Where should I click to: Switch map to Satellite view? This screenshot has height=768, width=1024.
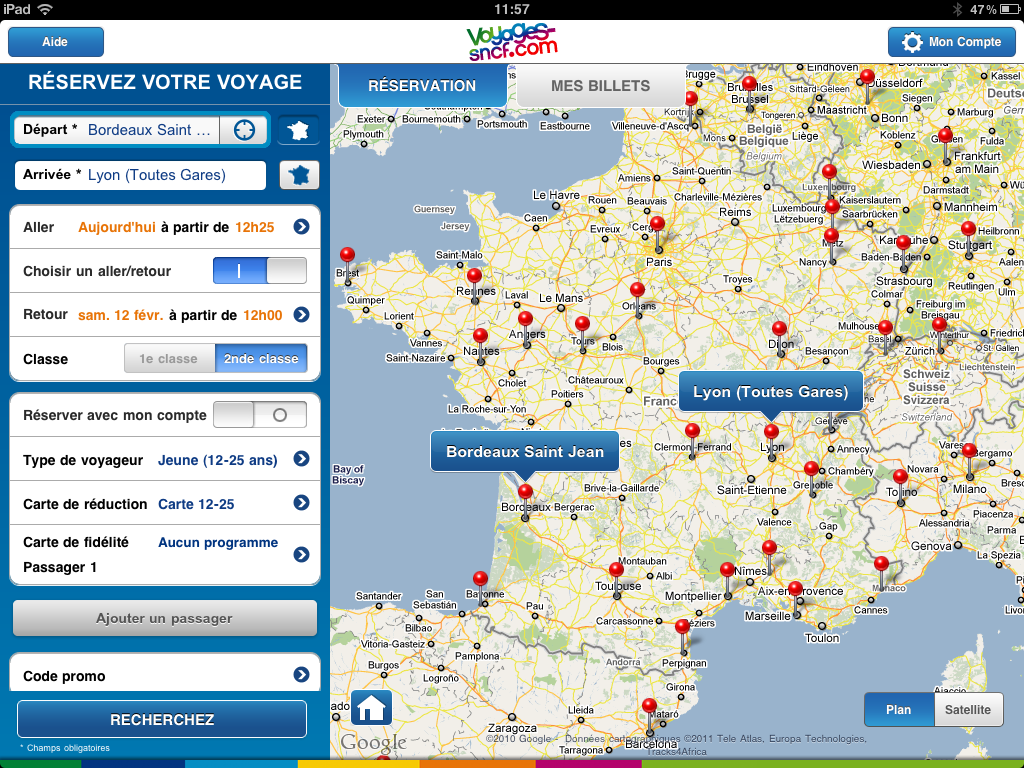click(968, 710)
